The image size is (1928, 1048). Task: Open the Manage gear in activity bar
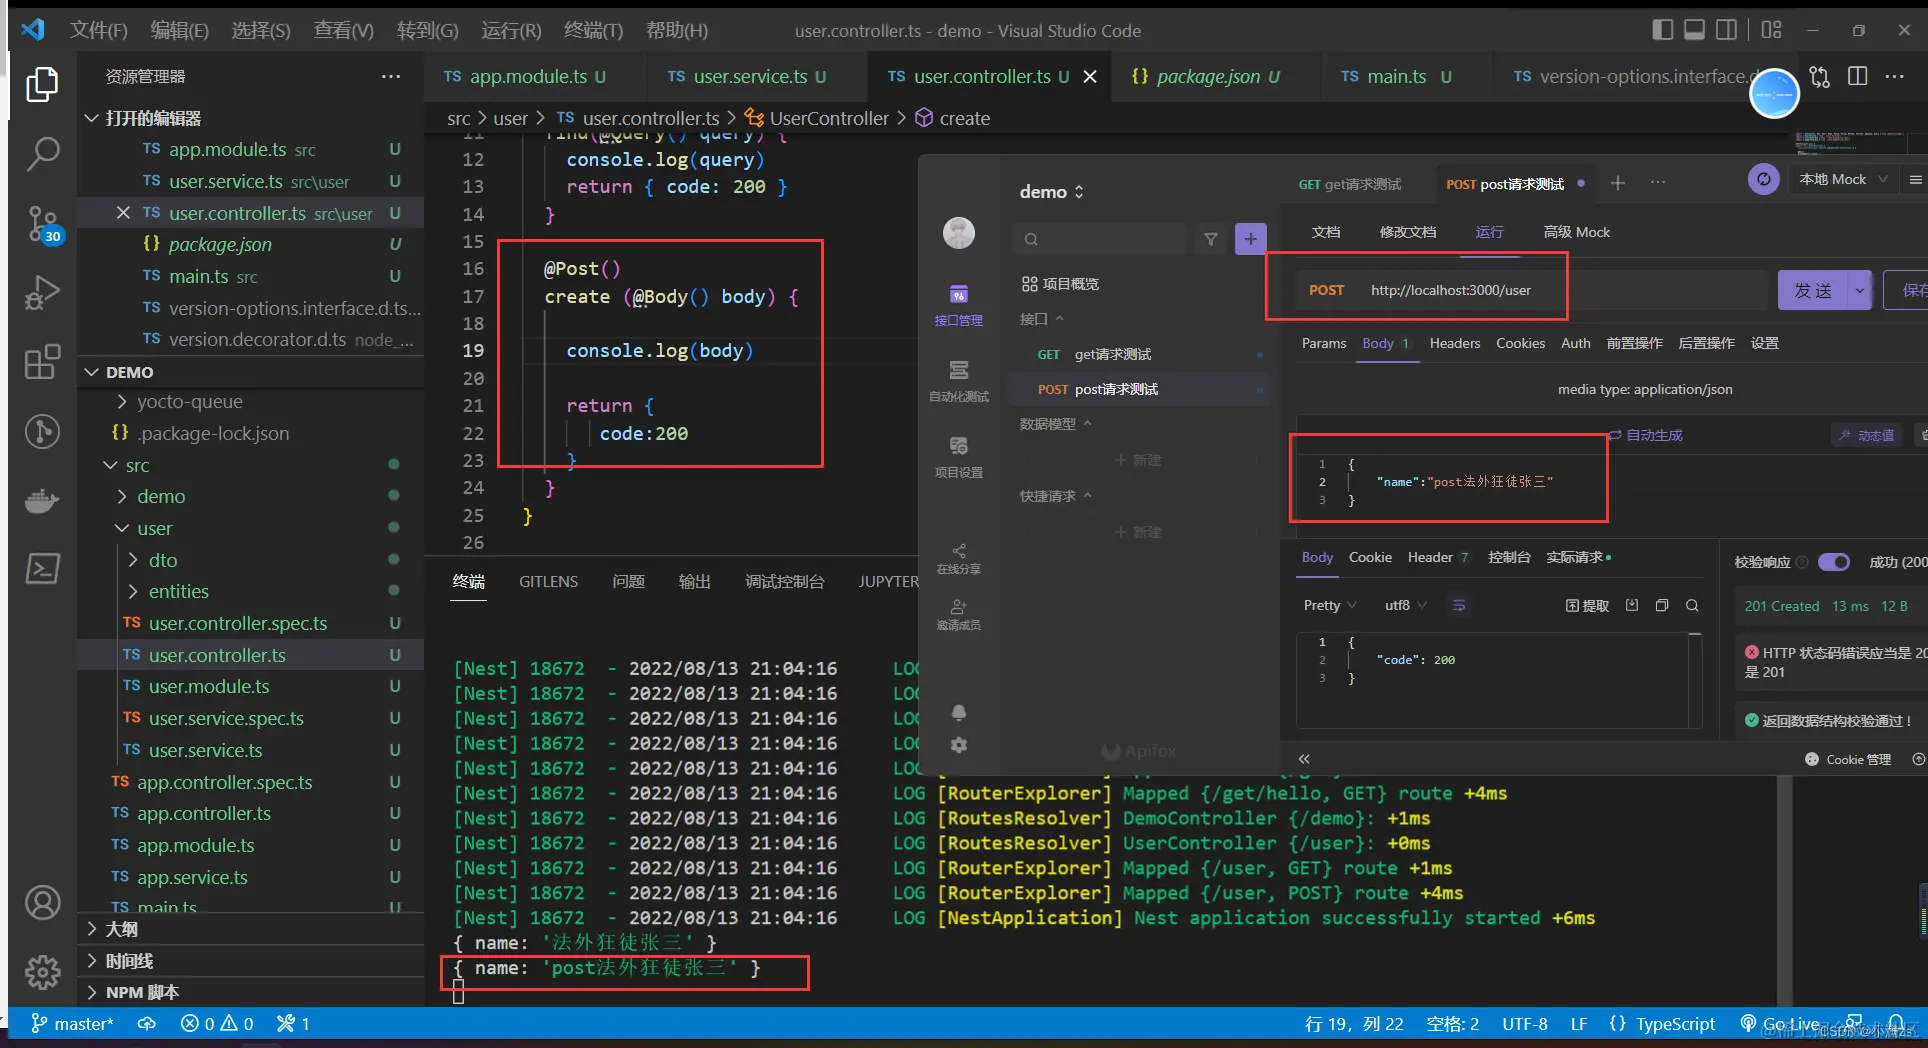(x=42, y=971)
